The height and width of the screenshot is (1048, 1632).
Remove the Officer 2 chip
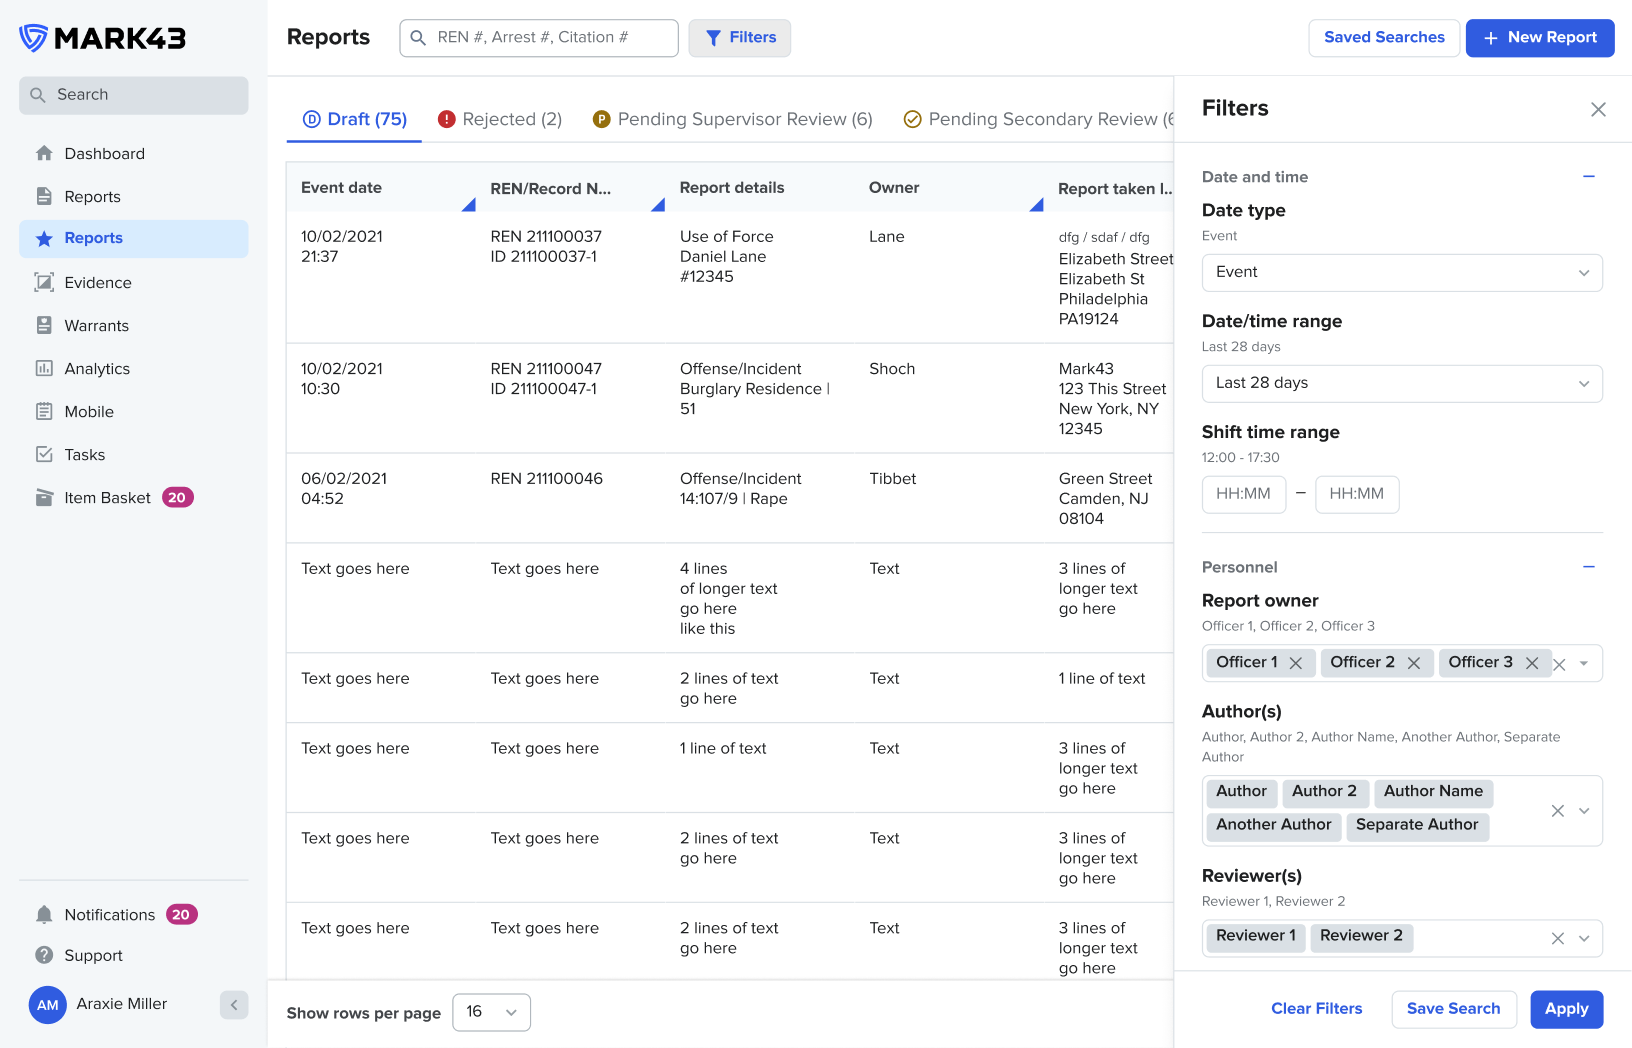[x=1414, y=663]
